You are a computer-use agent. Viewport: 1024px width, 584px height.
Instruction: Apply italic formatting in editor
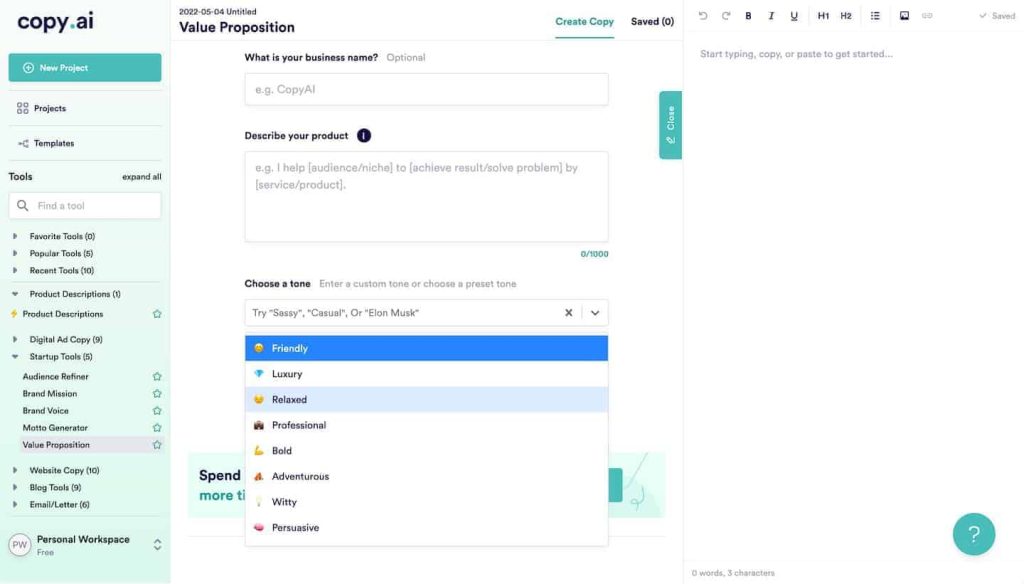(771, 16)
